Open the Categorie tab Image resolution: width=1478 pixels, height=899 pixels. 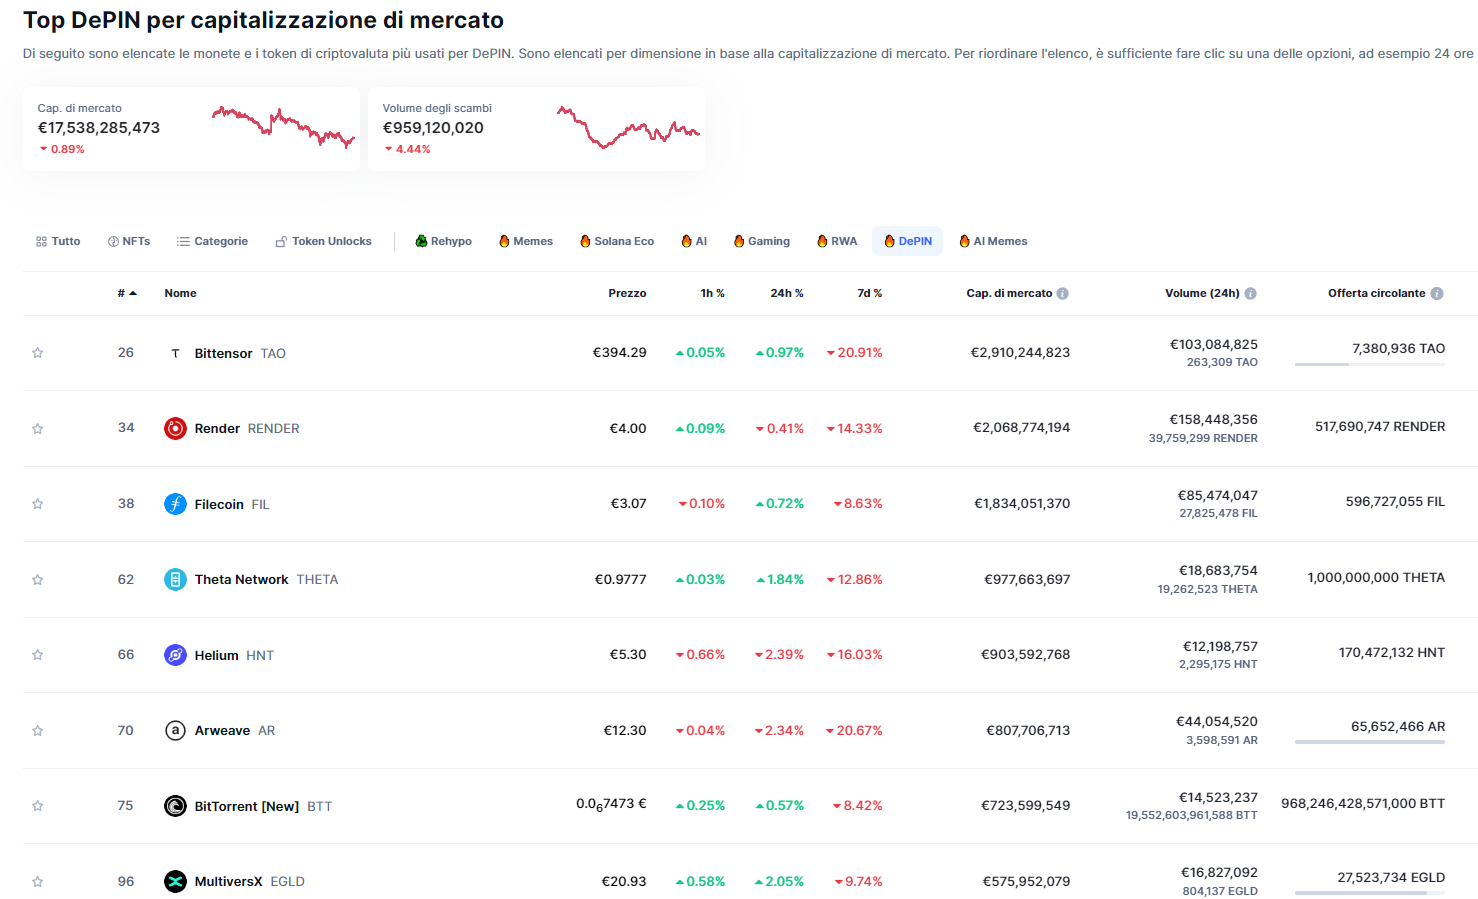coord(212,241)
